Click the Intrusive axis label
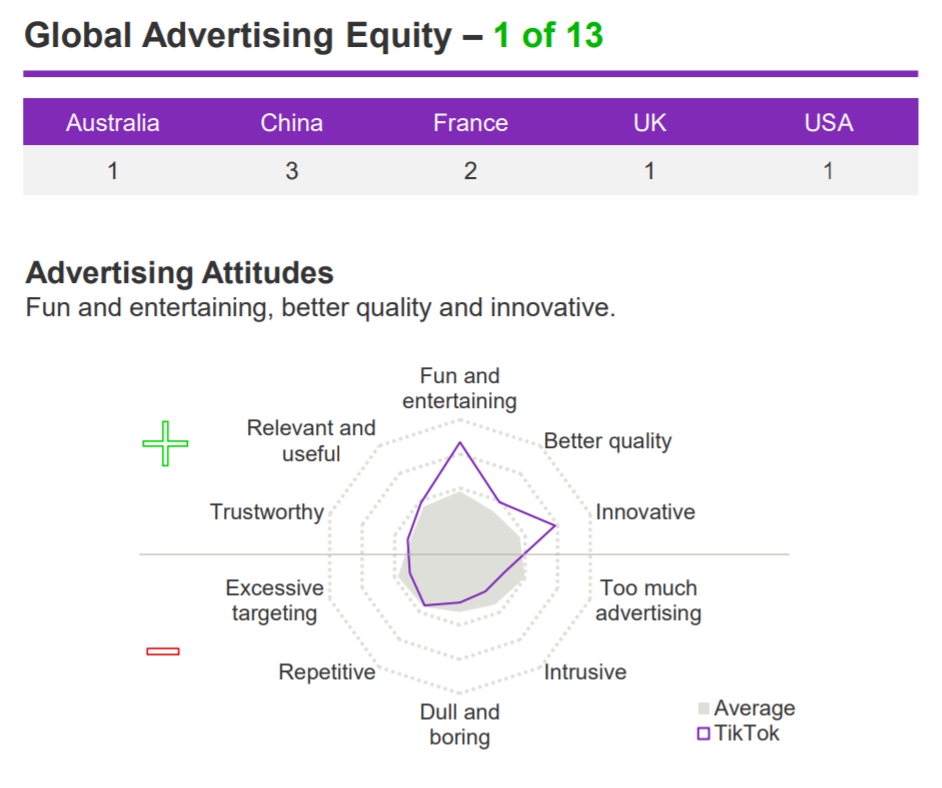The image size is (942, 788). click(x=585, y=671)
